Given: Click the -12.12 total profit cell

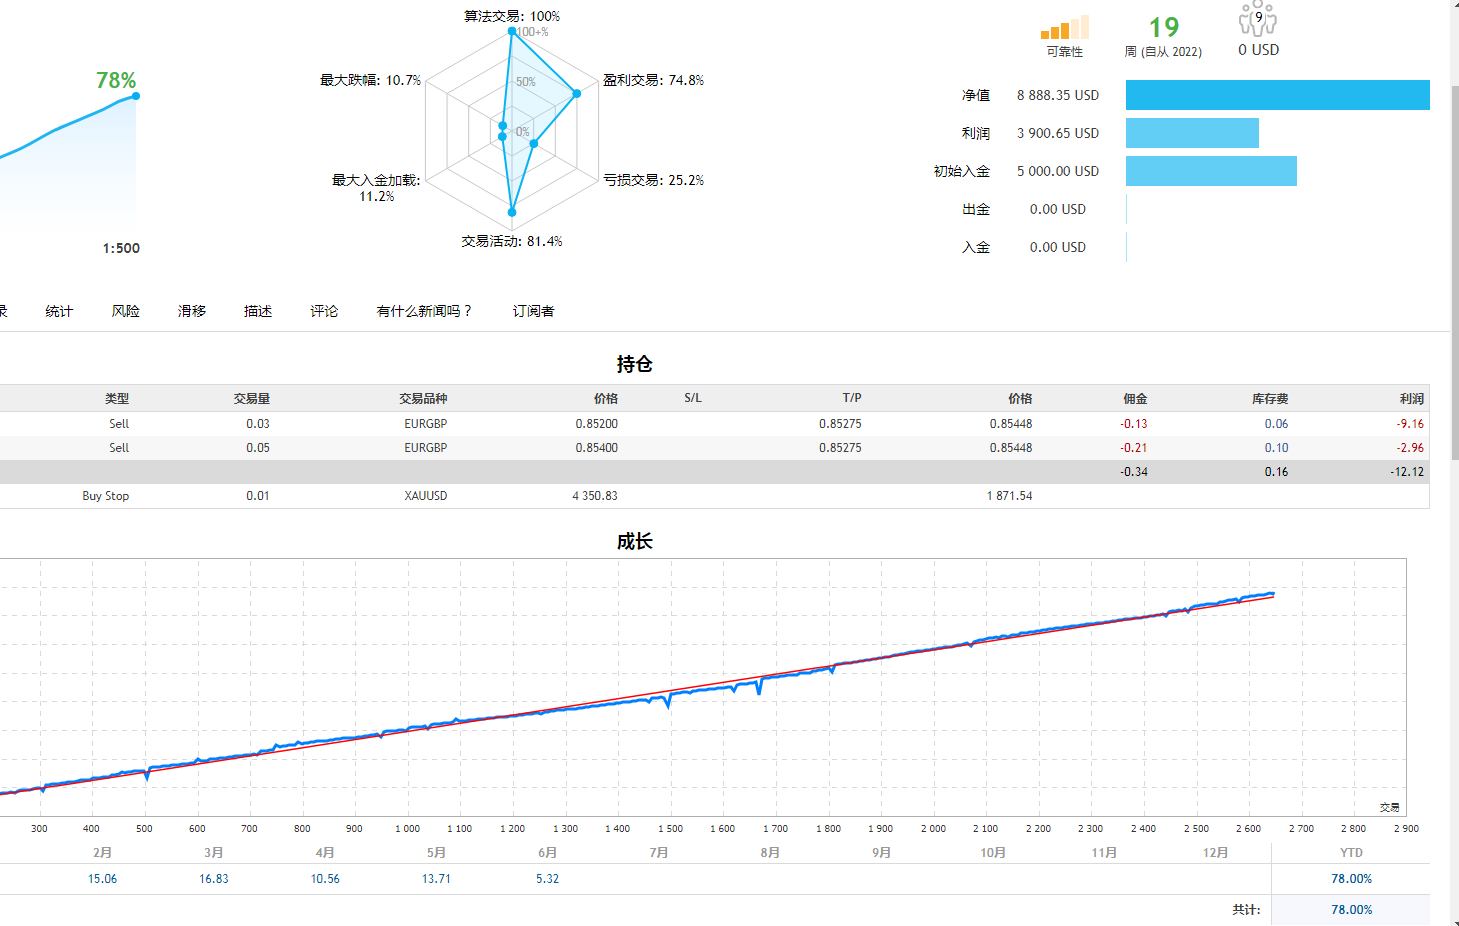Looking at the screenshot, I should tap(1407, 472).
